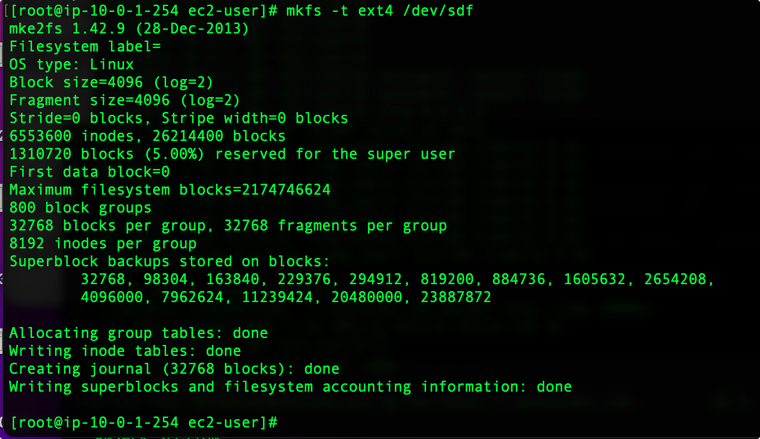
Task: Click the Allocating group tables: done line
Action: [138, 332]
